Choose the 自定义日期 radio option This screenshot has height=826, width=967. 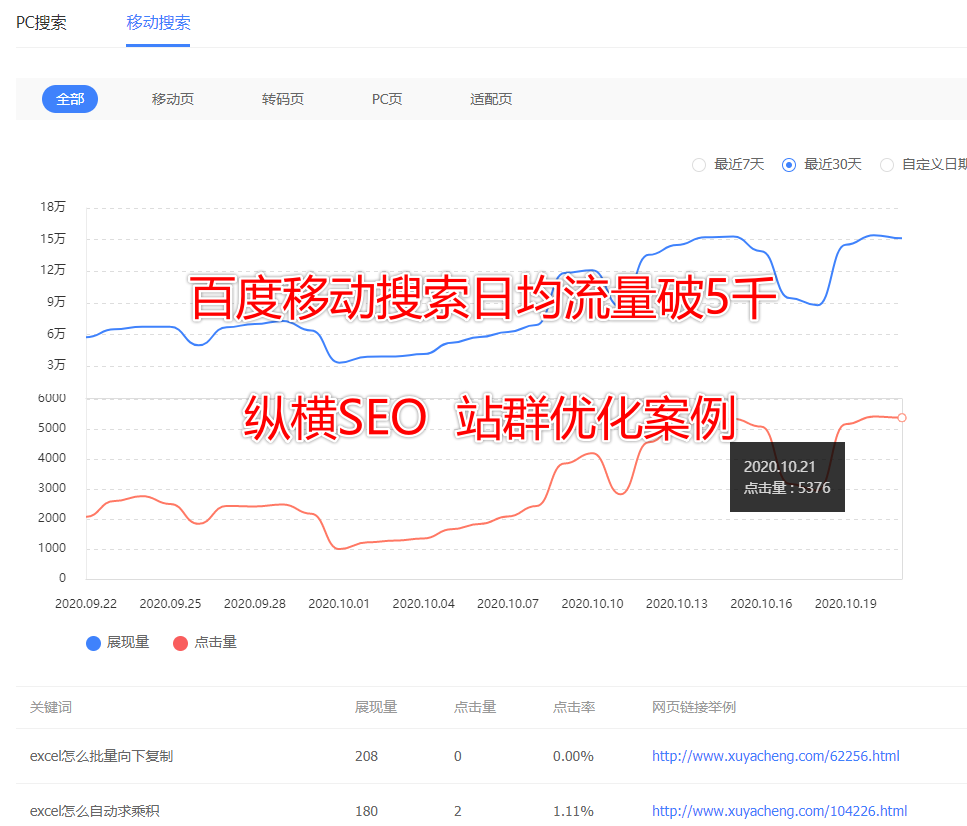tap(887, 164)
